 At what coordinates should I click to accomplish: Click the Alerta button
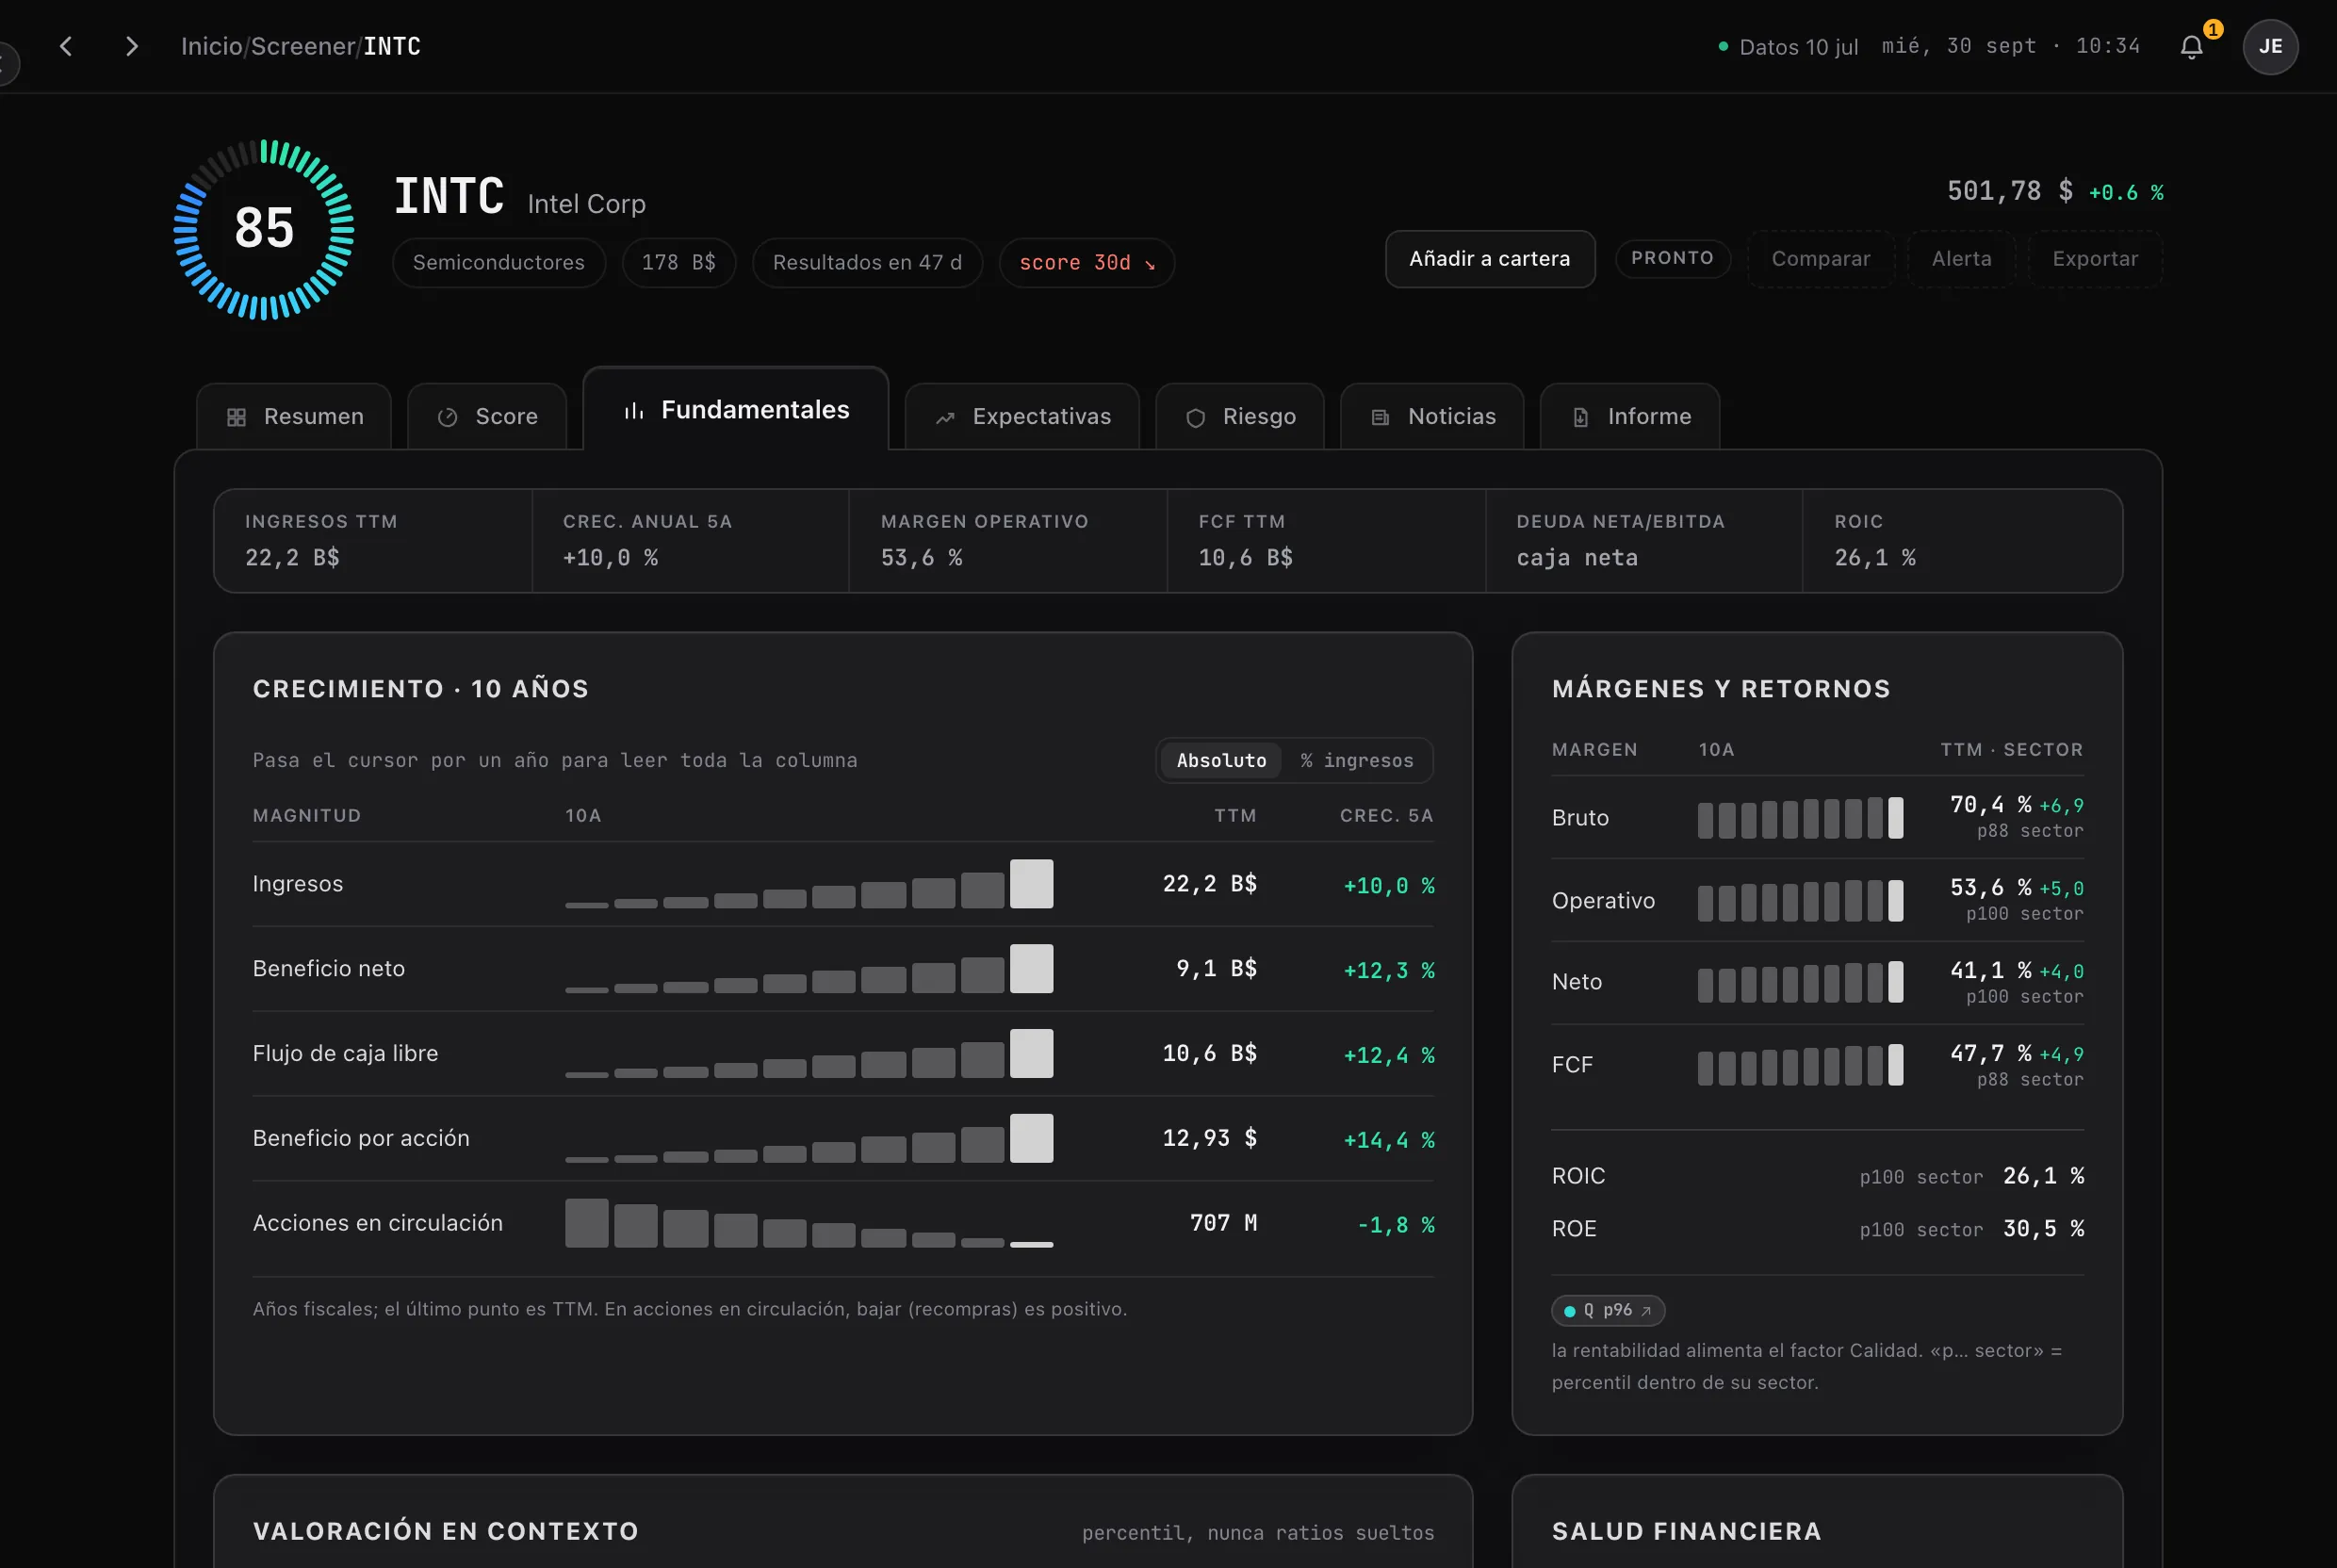point(1961,259)
